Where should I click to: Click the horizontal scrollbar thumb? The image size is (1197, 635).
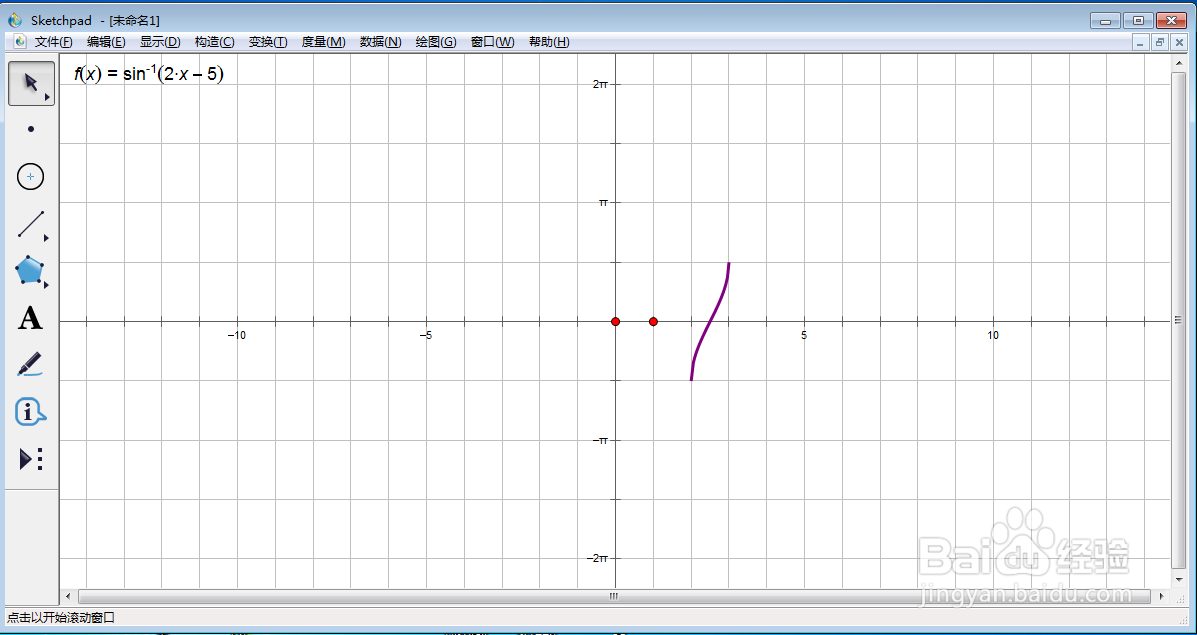click(x=614, y=596)
